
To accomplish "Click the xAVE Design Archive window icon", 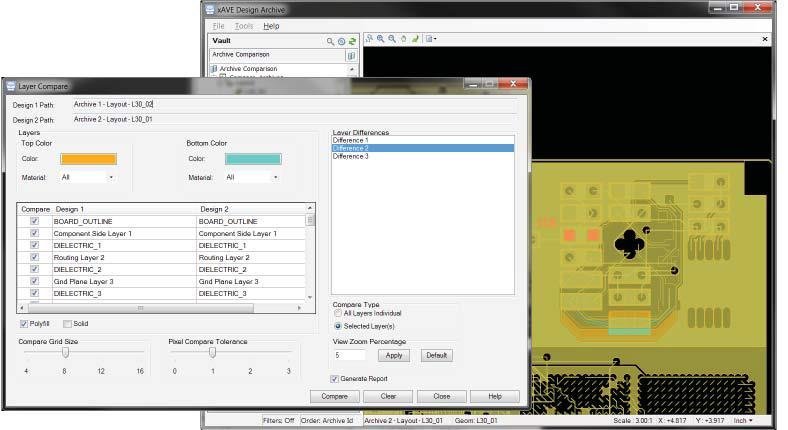I will pyautogui.click(x=210, y=10).
